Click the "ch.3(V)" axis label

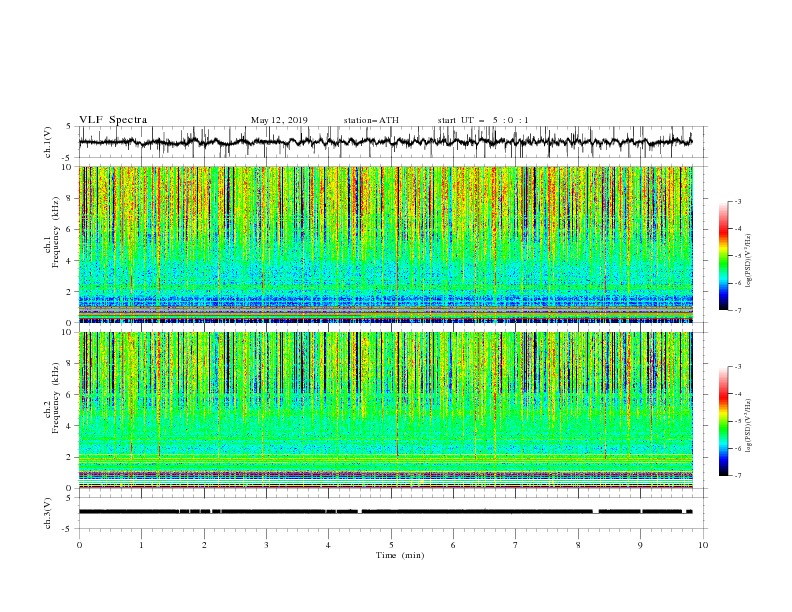pyautogui.click(x=48, y=513)
